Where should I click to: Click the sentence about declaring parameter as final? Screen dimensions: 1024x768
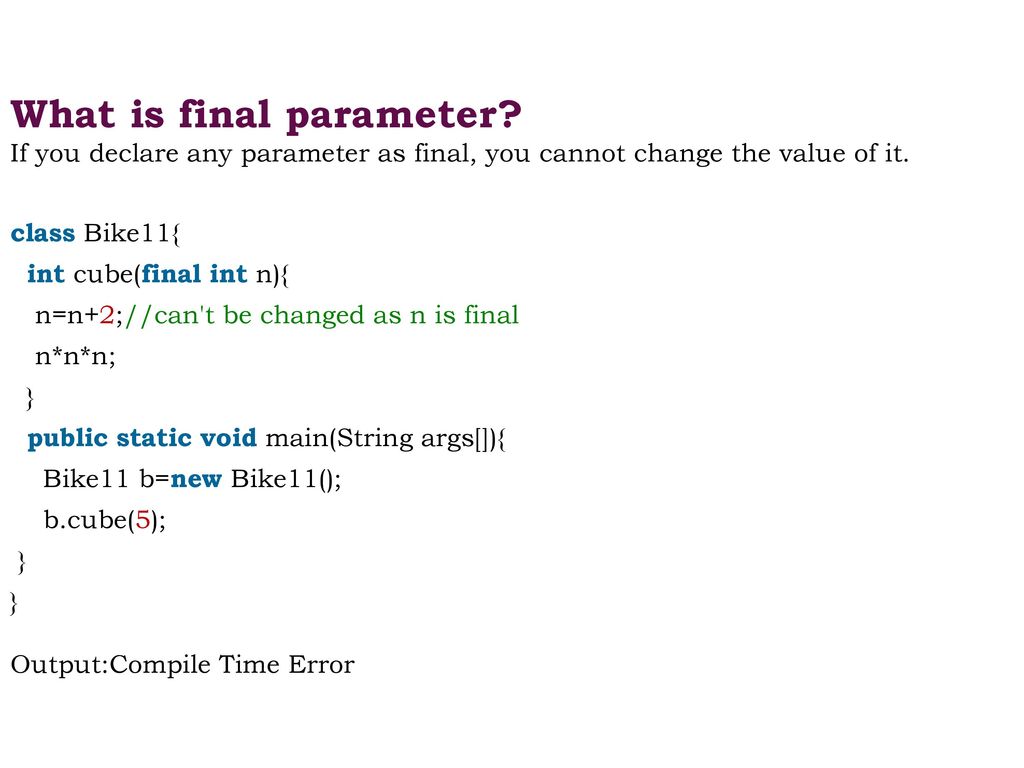[x=459, y=154]
